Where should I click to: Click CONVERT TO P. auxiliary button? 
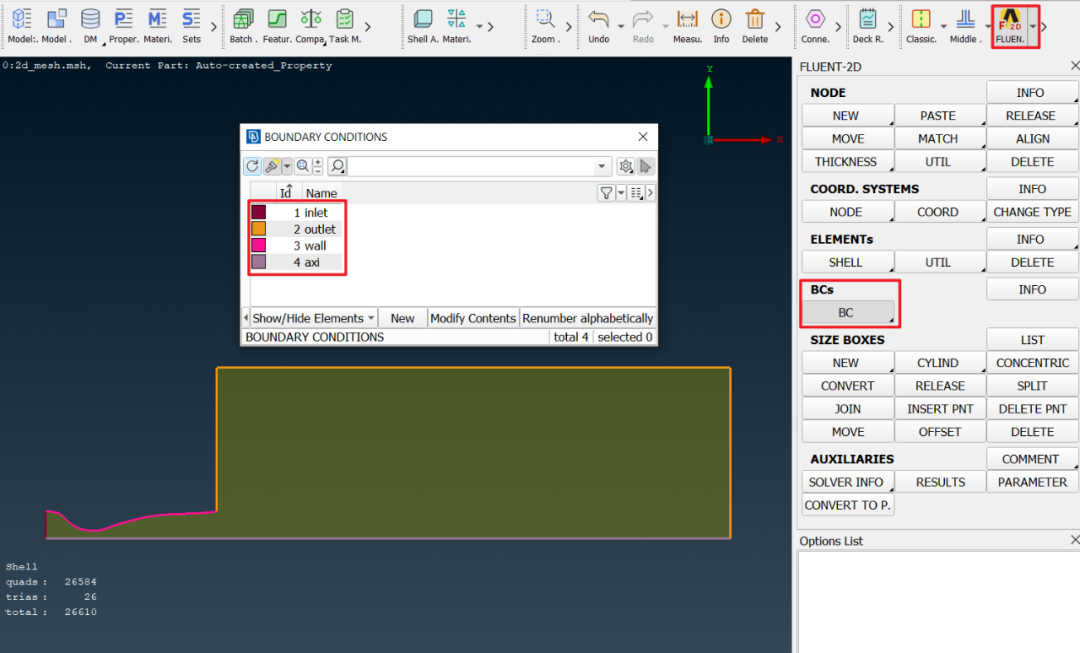coord(848,505)
